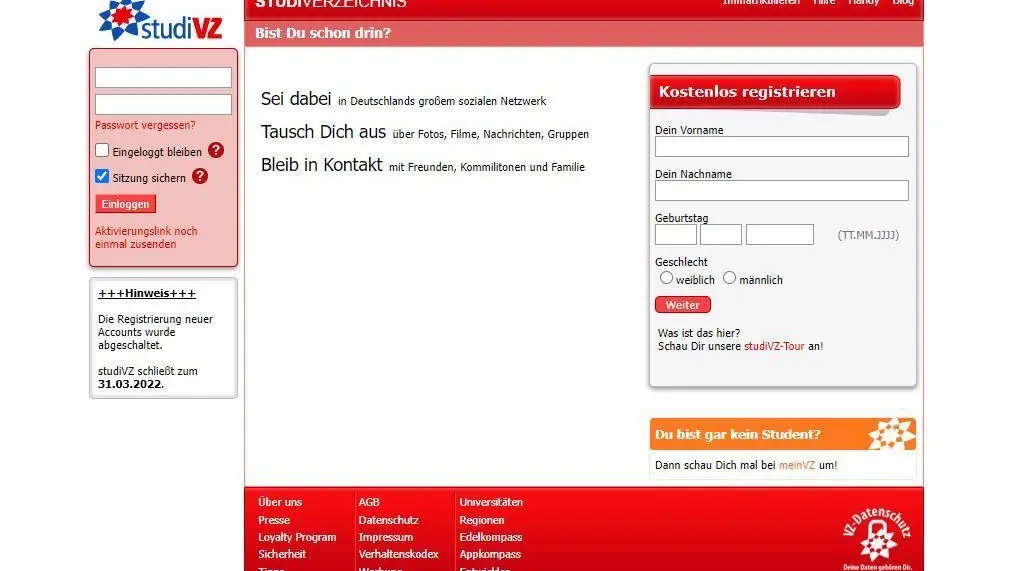
Task: Enable the Eingeloggt bleiben checkbox
Action: click(102, 151)
